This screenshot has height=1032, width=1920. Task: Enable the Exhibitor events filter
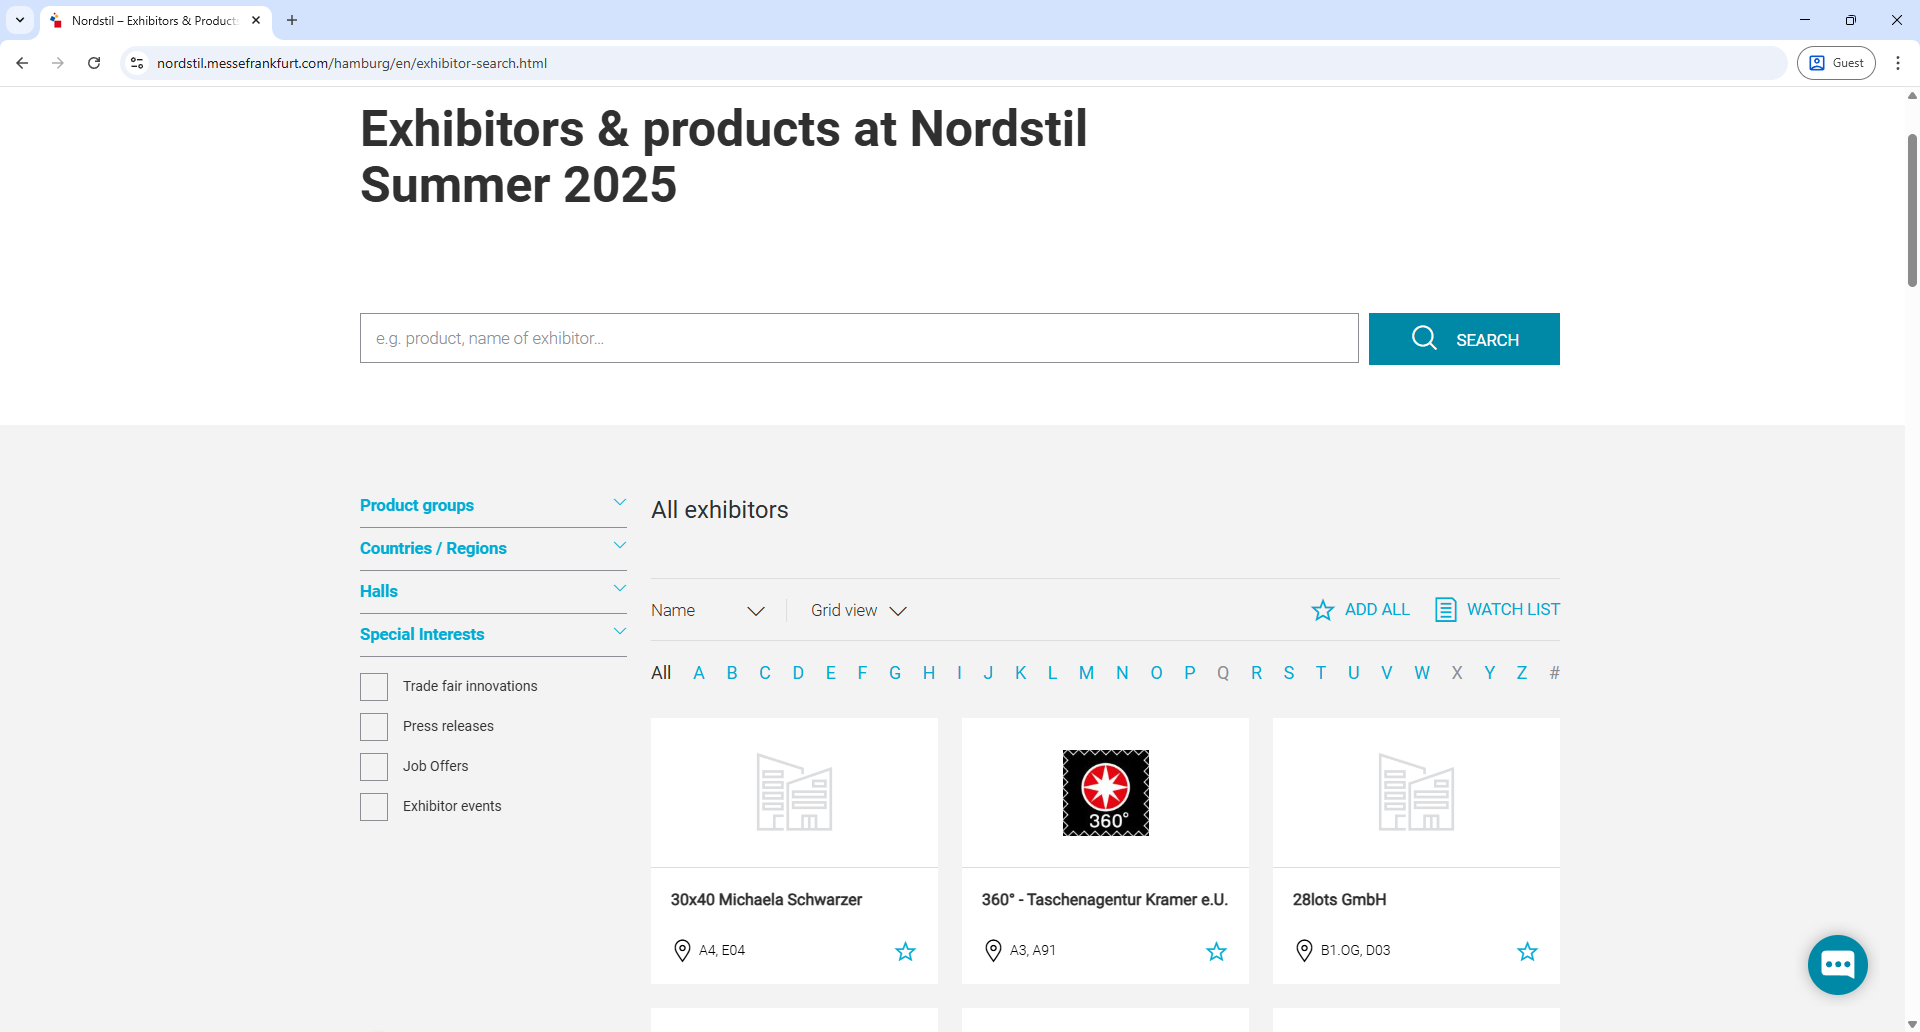(373, 806)
